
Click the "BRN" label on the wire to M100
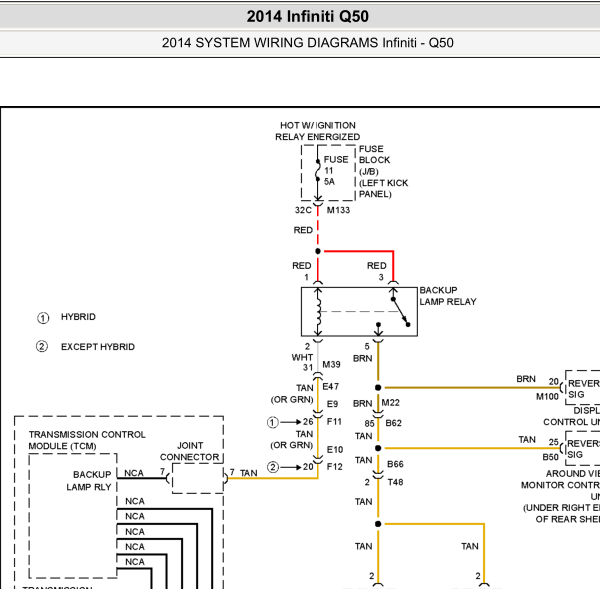click(x=526, y=379)
